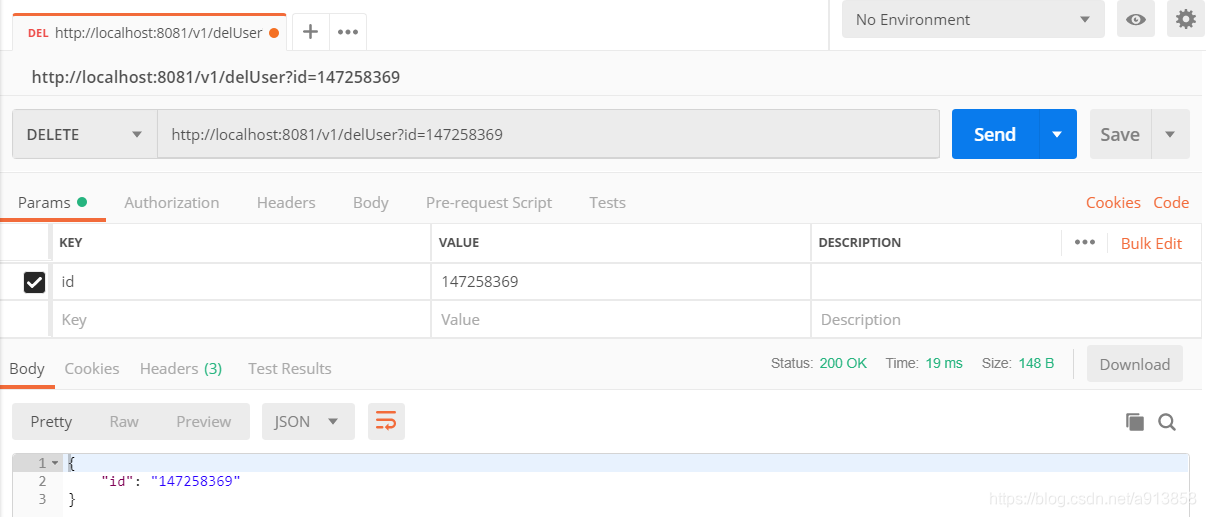1206x517 pixels.
Task: Open the Cookies link near Code
Action: pyautogui.click(x=1113, y=202)
